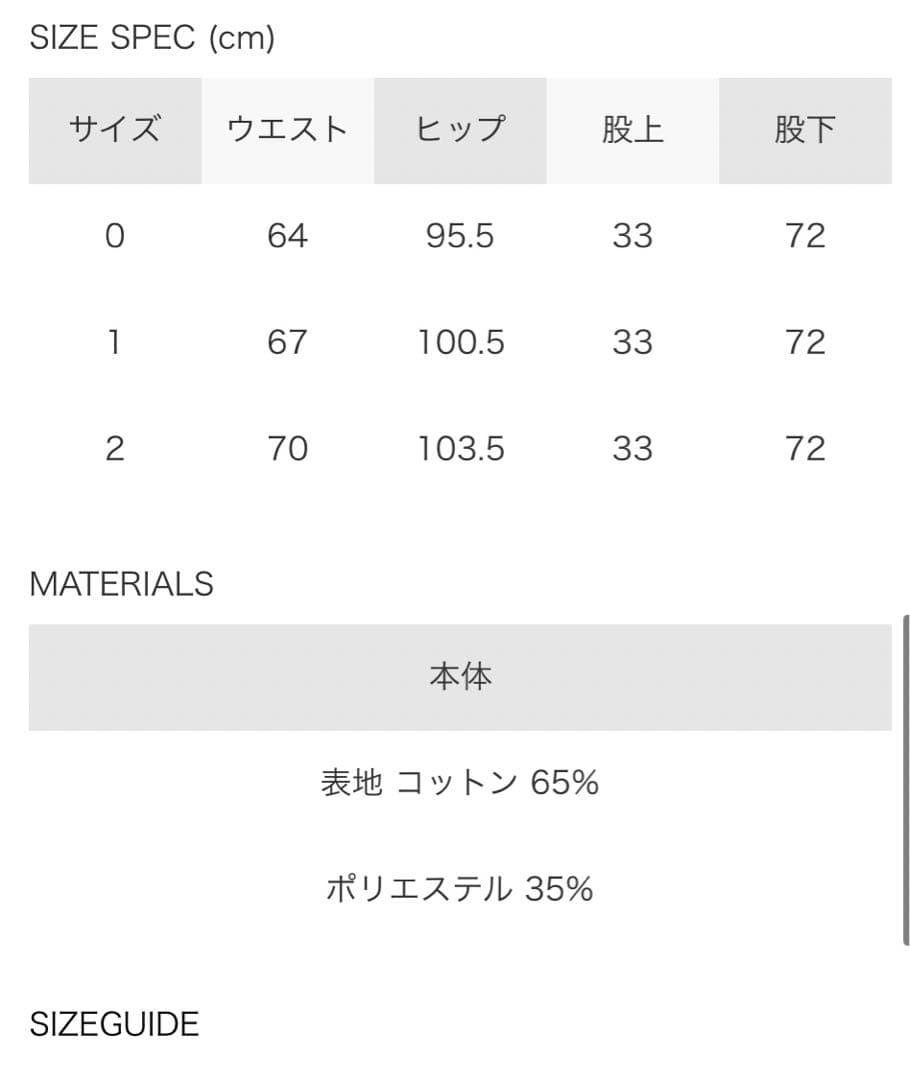Select the サイズ column header
Viewport: 910px width, 1080px height.
(x=115, y=130)
